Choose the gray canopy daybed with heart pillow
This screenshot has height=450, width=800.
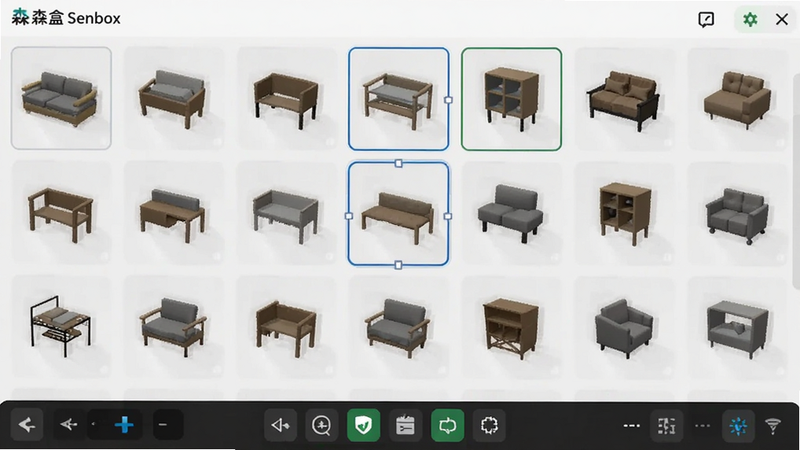coord(737,327)
